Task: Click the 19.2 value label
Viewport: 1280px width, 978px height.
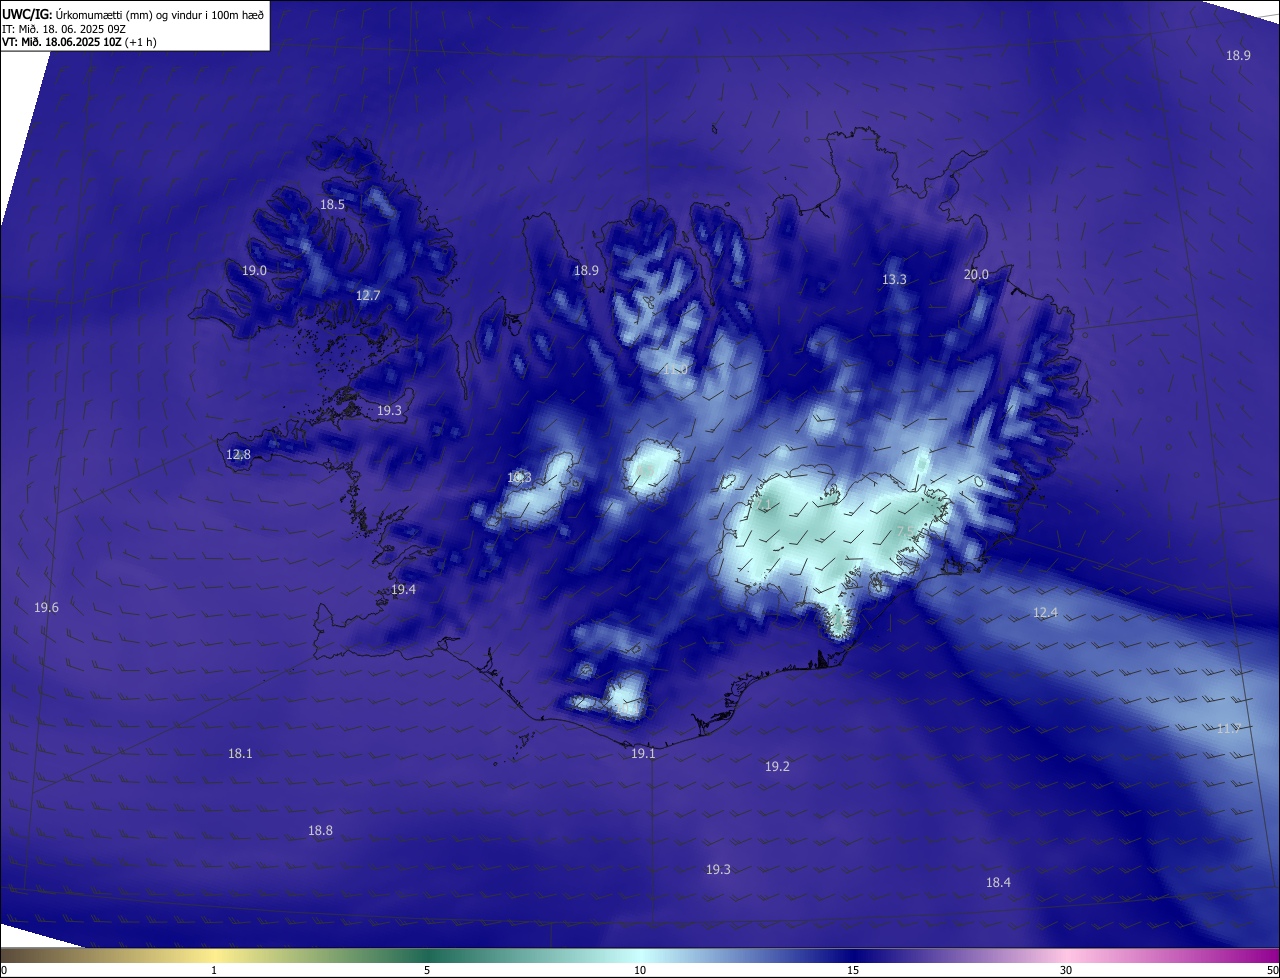Action: tap(777, 766)
